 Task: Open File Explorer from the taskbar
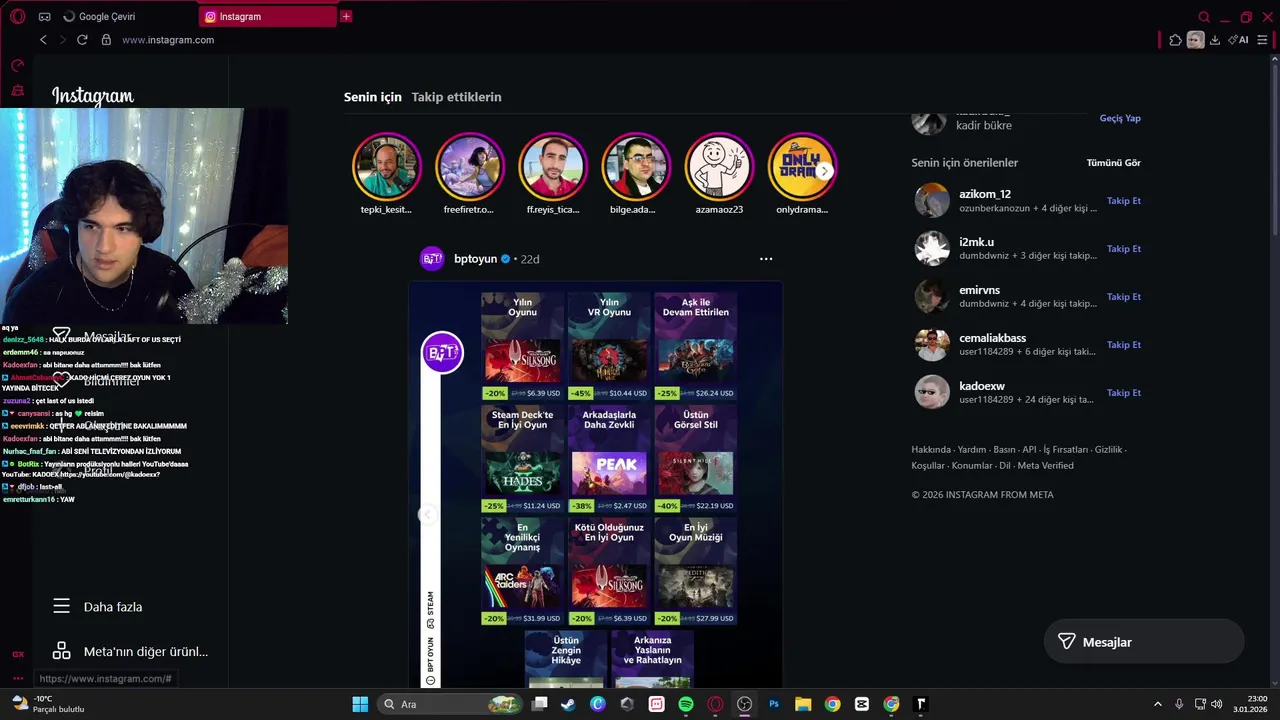(x=803, y=704)
